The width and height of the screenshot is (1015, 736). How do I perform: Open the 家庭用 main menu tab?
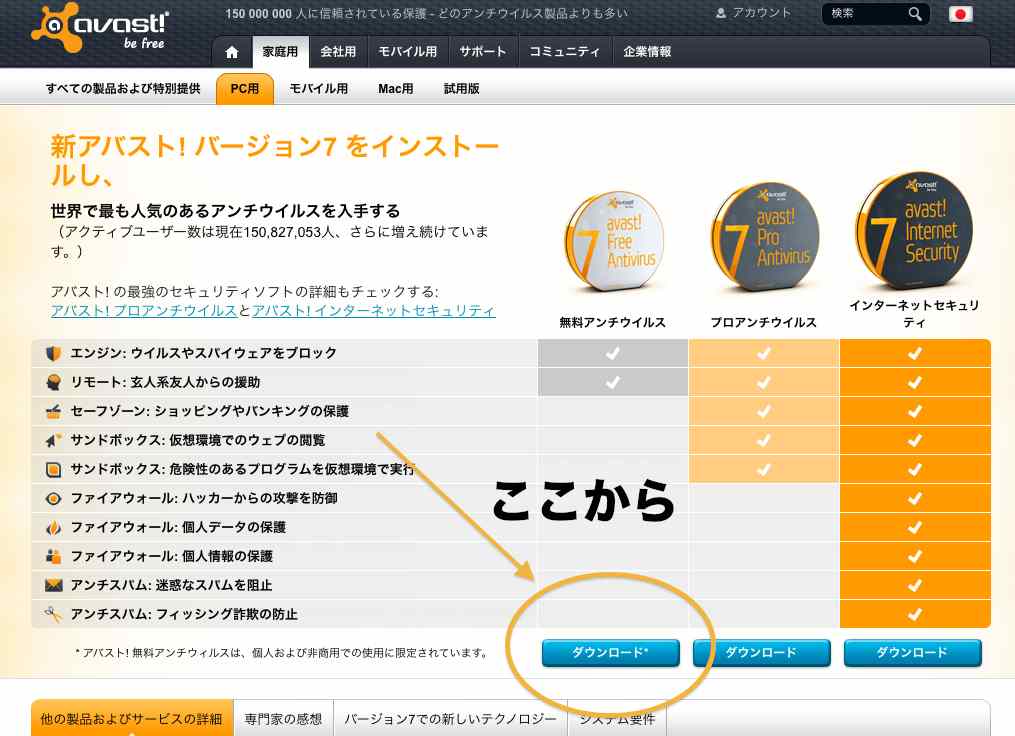[280, 52]
